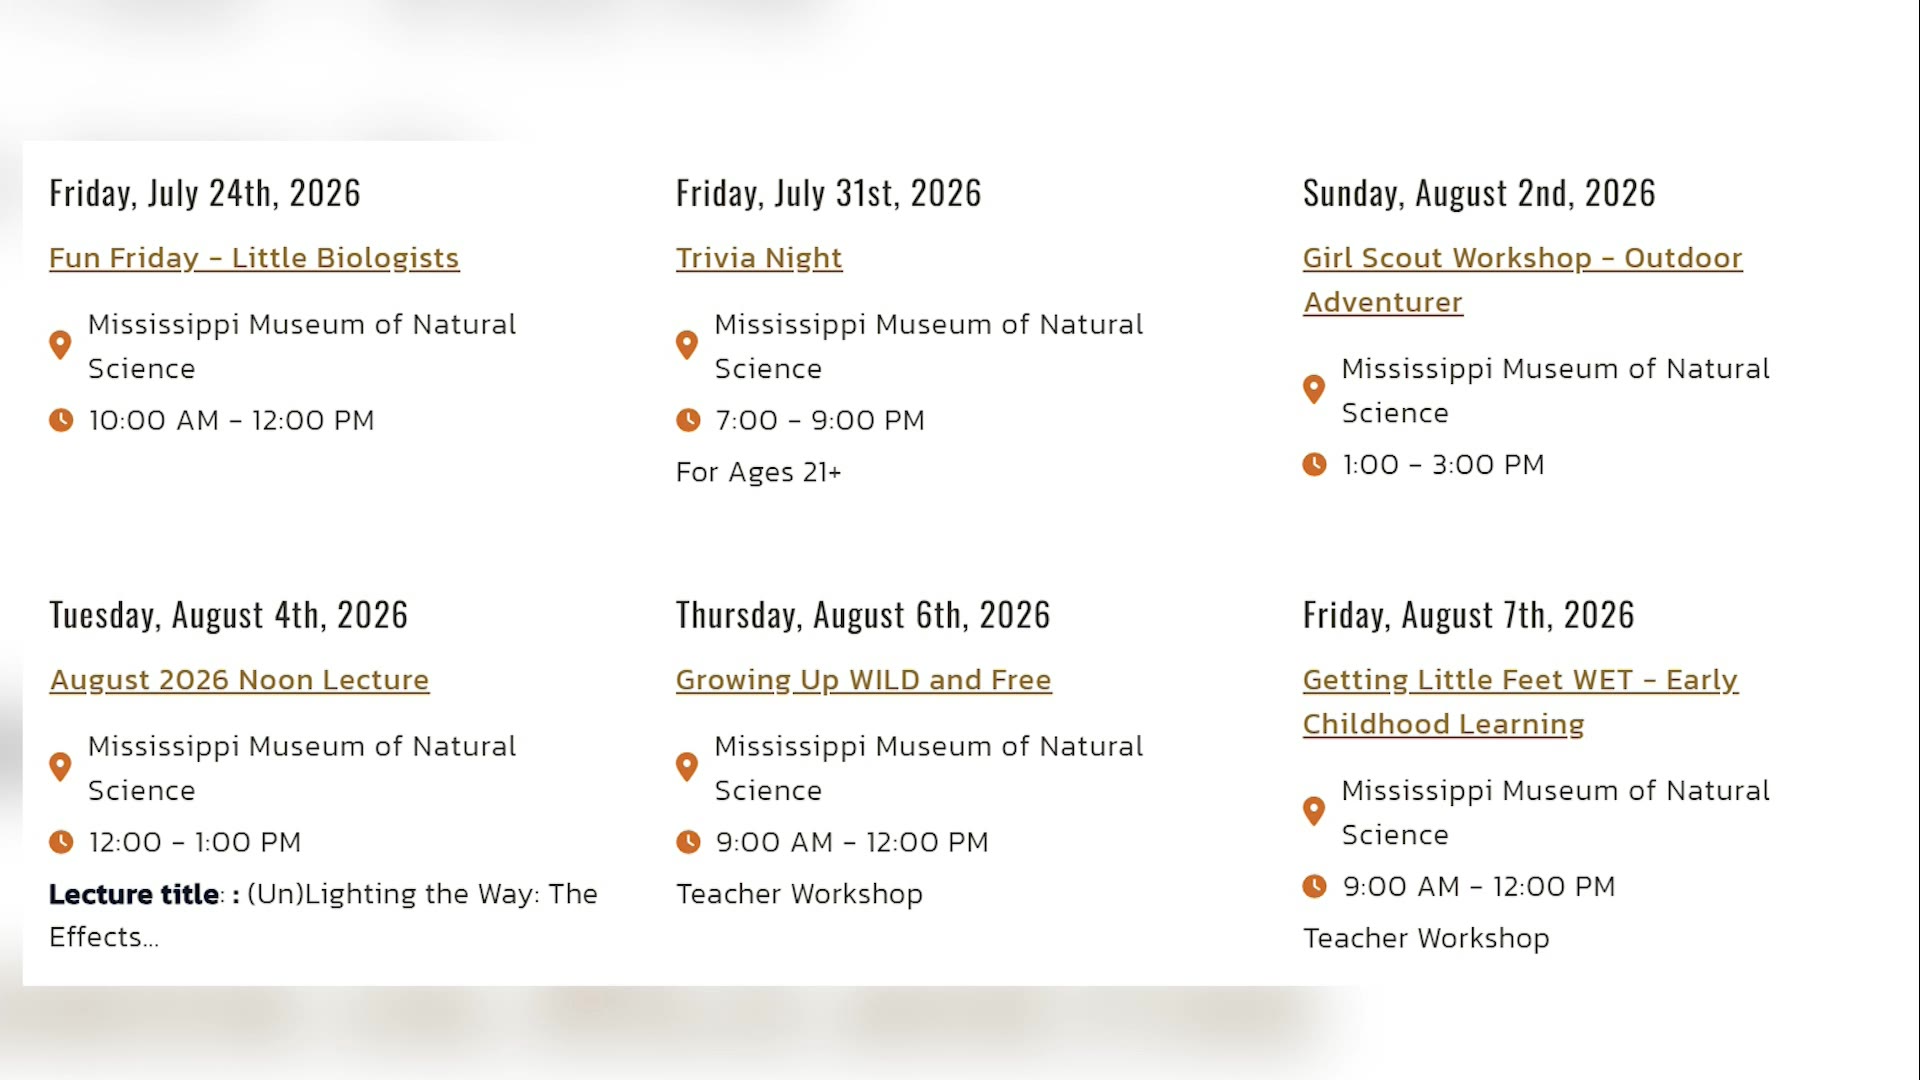Image resolution: width=1920 pixels, height=1080 pixels.
Task: Open Growing Up WILD and Free link
Action: (864, 680)
